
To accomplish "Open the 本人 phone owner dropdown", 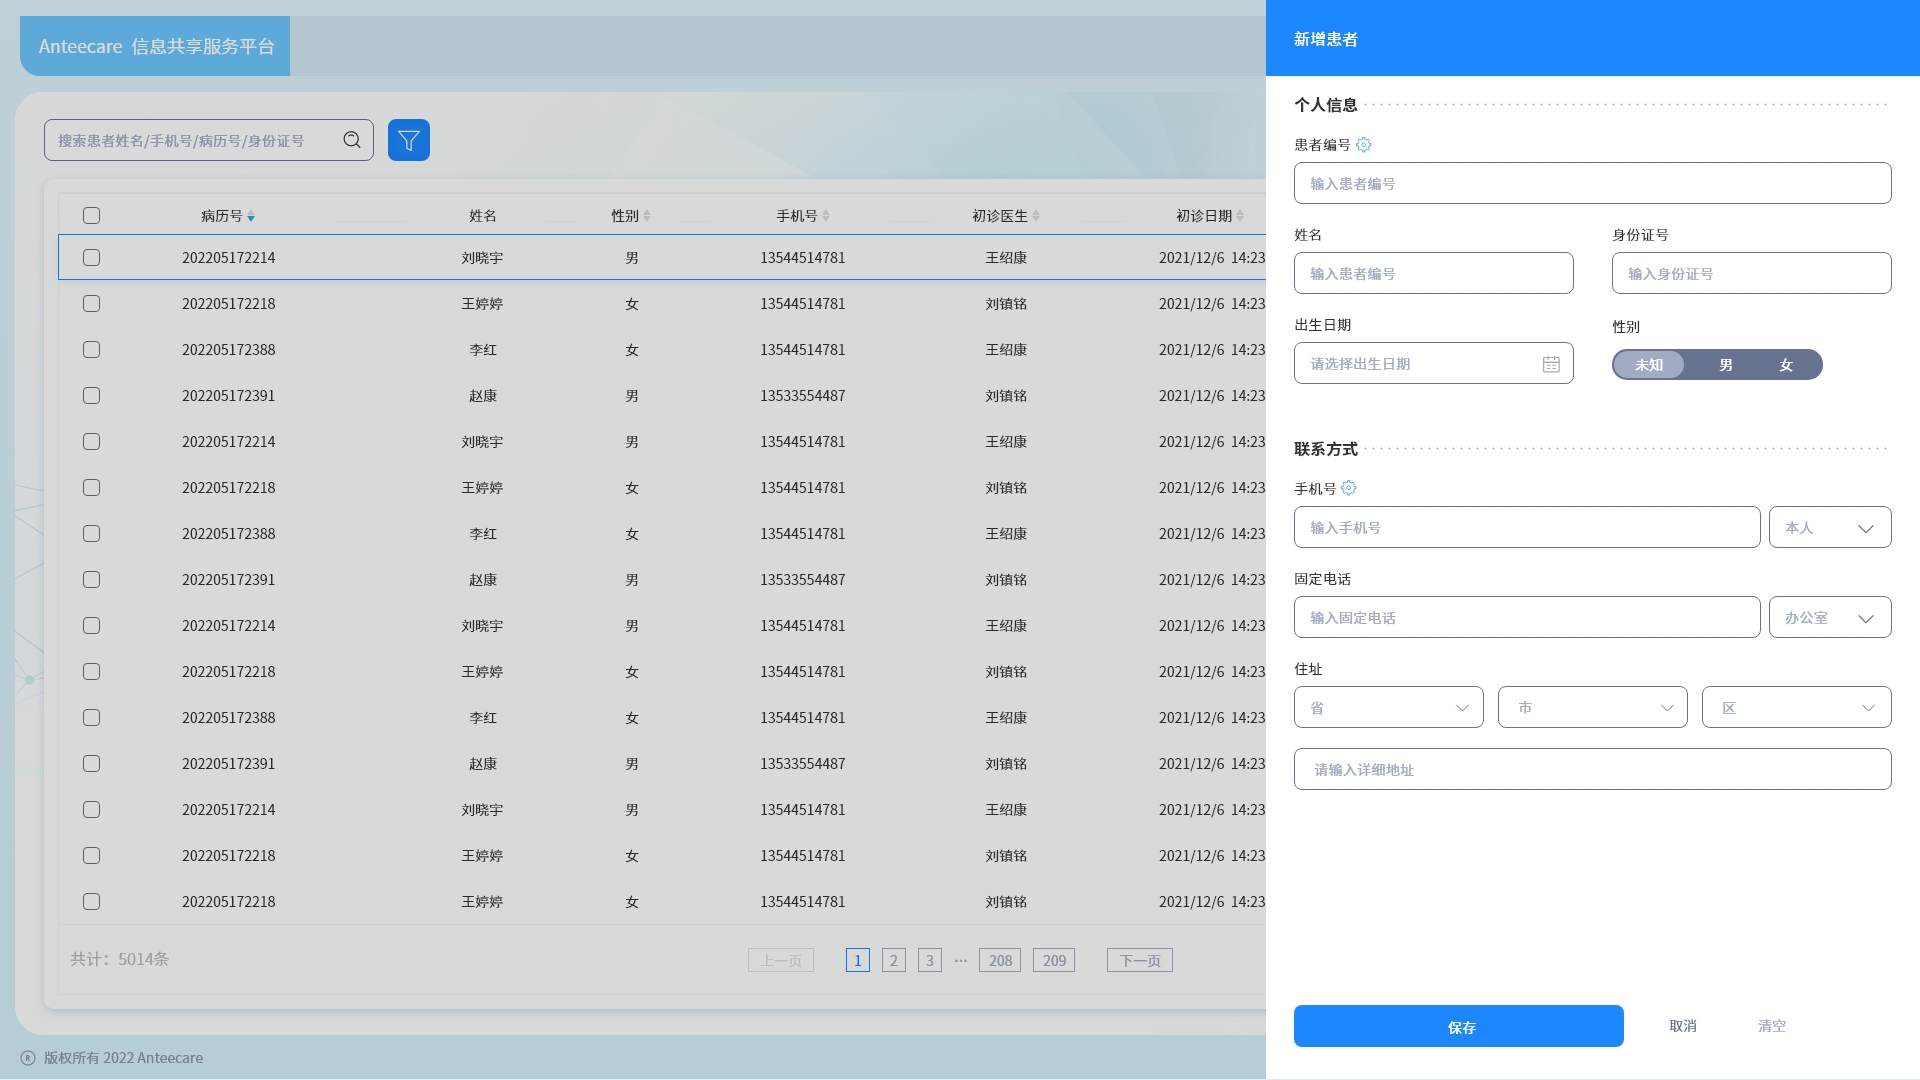I will coord(1829,528).
